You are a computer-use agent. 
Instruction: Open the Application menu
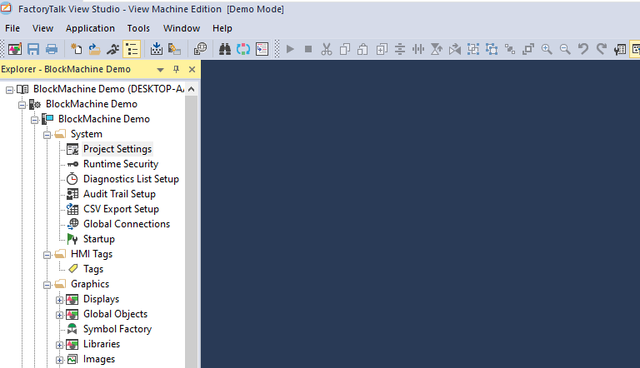click(x=90, y=28)
